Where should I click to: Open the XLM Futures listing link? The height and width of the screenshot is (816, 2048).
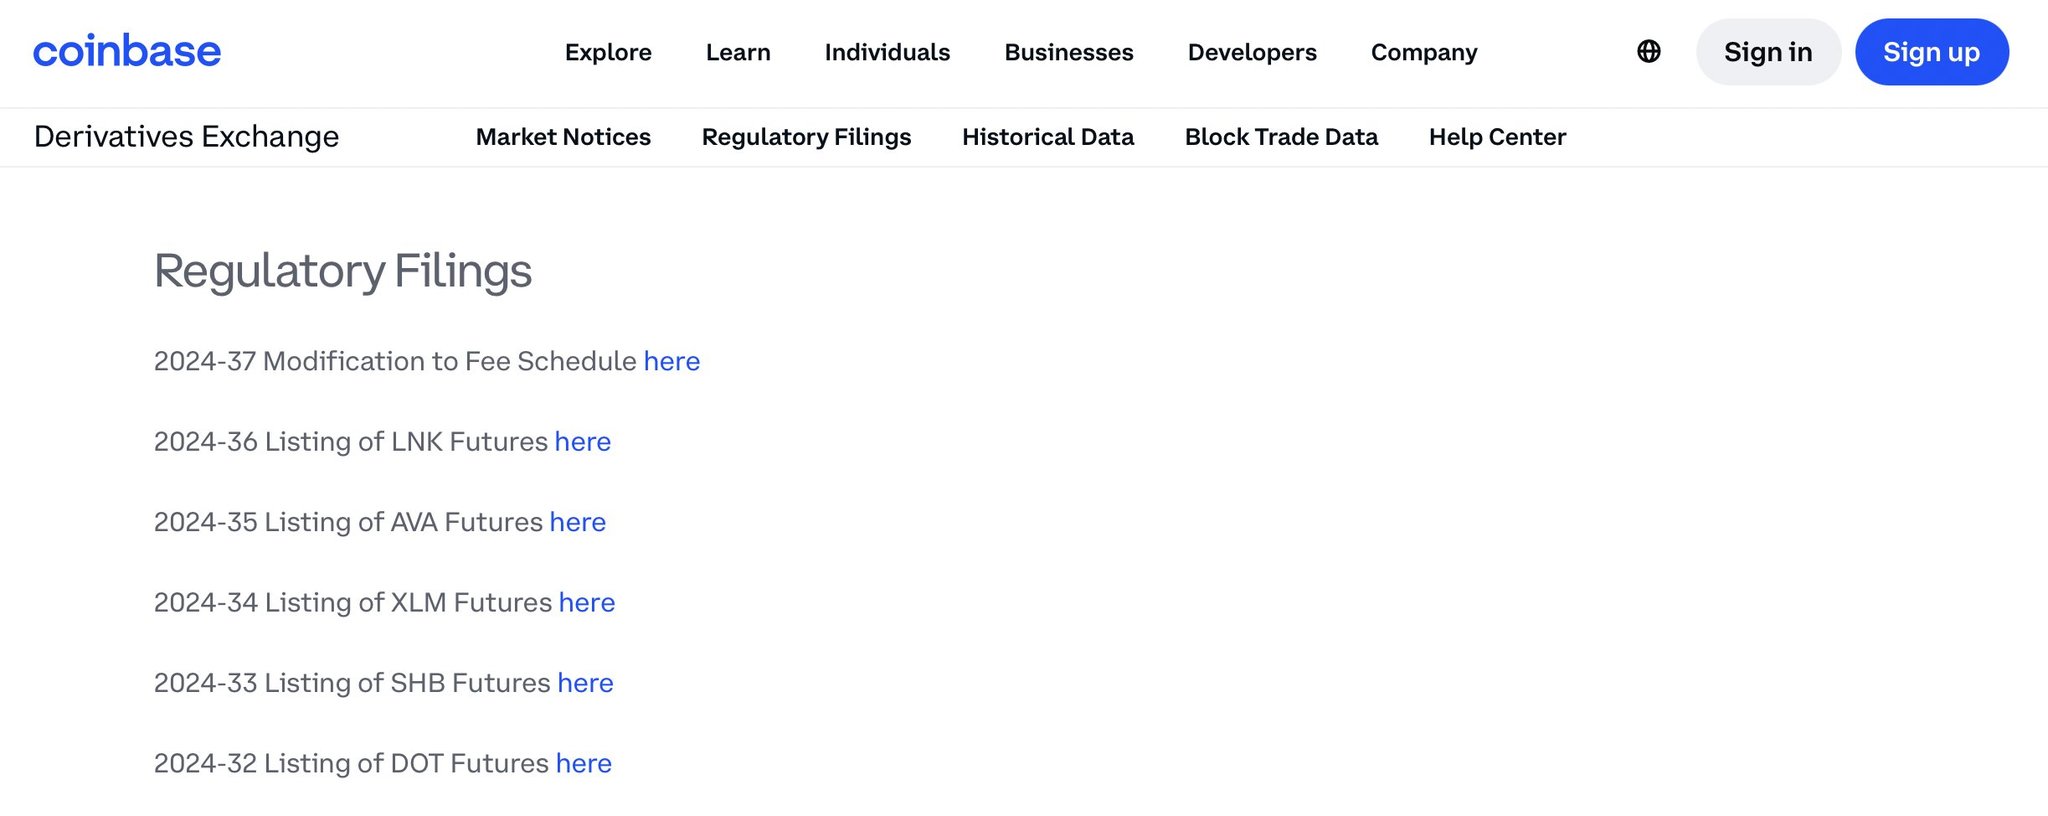coord(586,603)
